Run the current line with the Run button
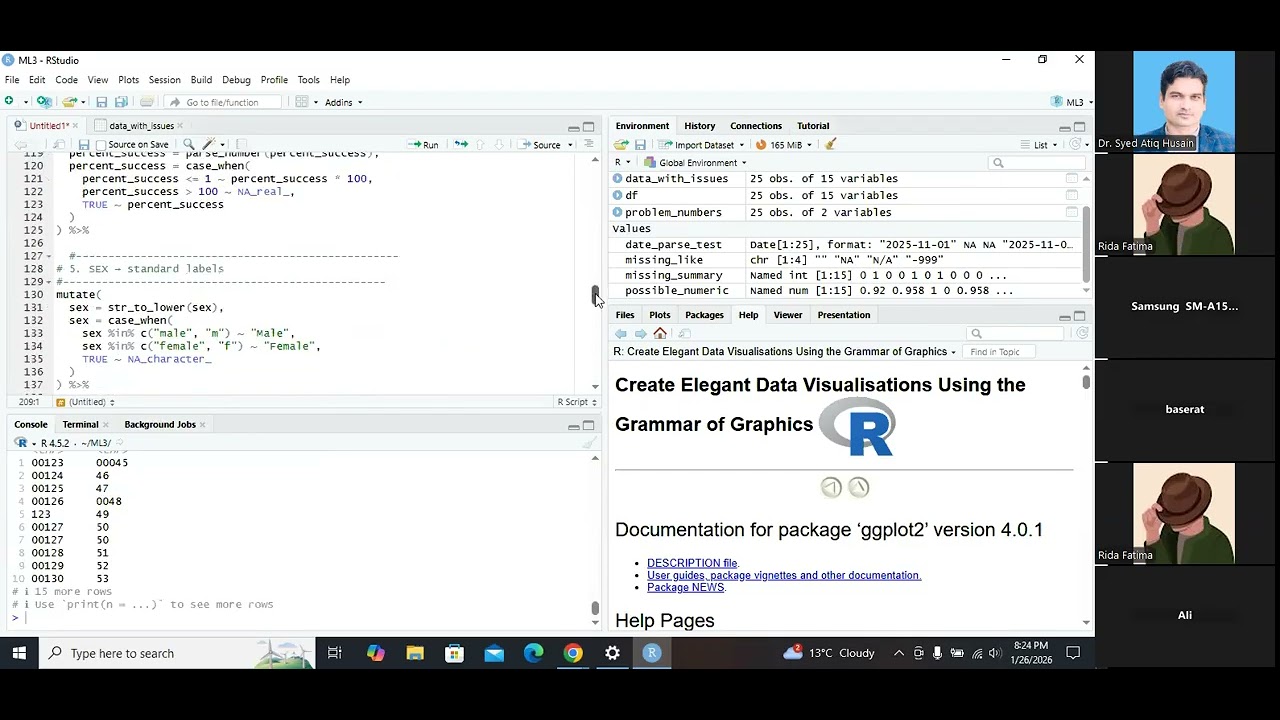The height and width of the screenshot is (720, 1280). pyautogui.click(x=424, y=145)
